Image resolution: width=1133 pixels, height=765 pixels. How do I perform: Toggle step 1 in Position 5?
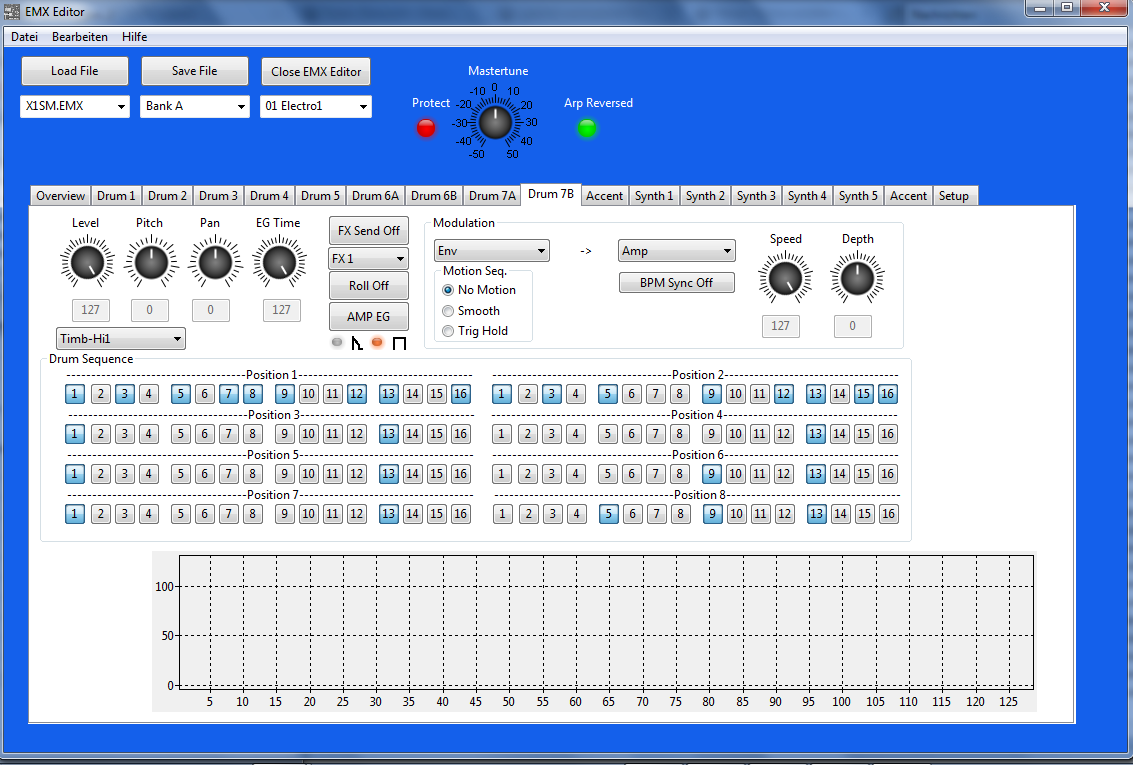click(x=74, y=474)
